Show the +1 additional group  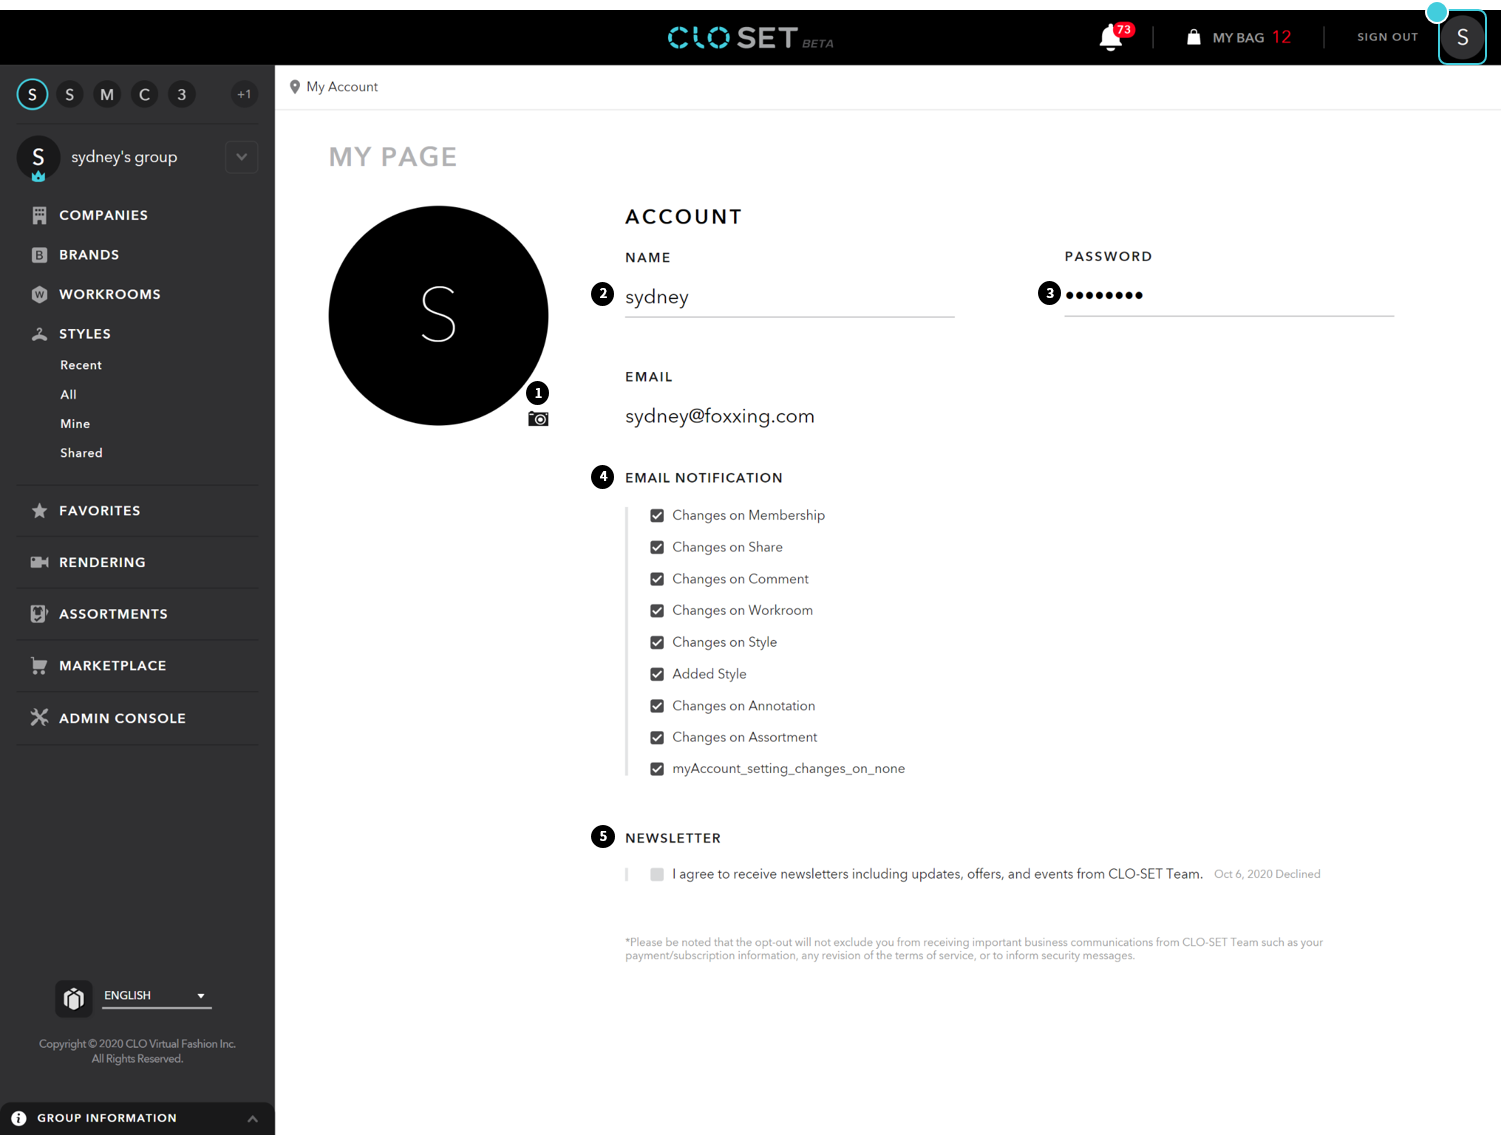(x=244, y=94)
